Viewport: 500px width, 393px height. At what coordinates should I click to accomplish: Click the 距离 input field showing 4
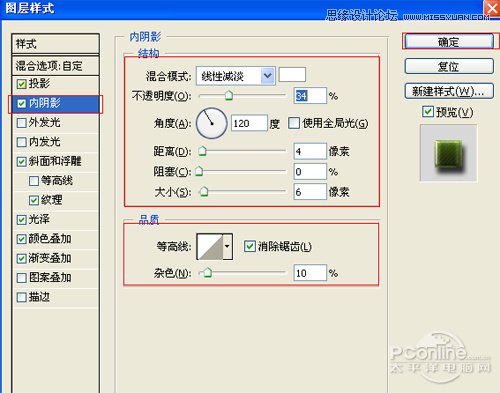click(x=310, y=152)
